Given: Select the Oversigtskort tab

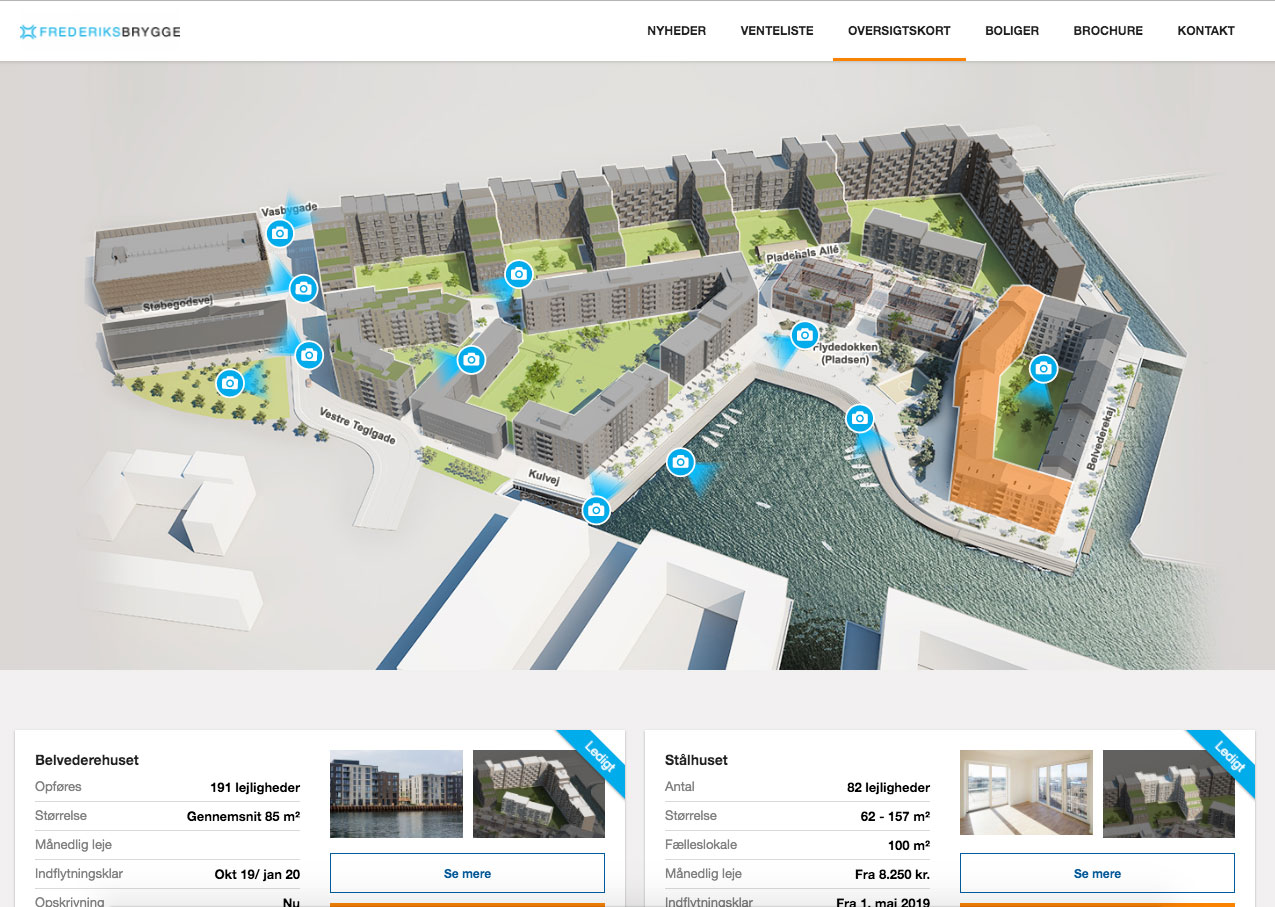Looking at the screenshot, I should pyautogui.click(x=899, y=31).
